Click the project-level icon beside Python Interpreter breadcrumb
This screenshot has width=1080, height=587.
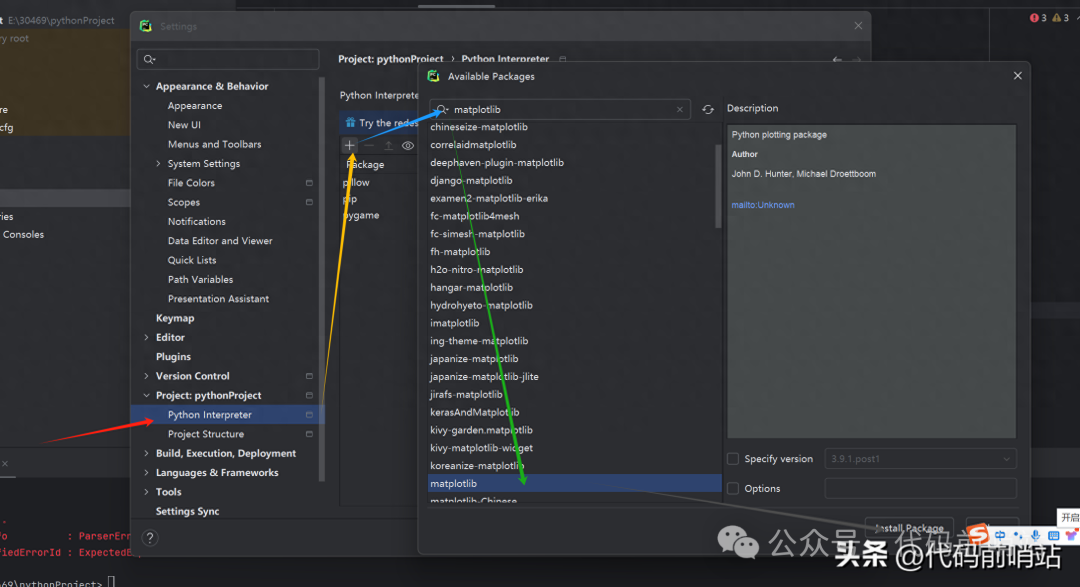tap(563, 59)
